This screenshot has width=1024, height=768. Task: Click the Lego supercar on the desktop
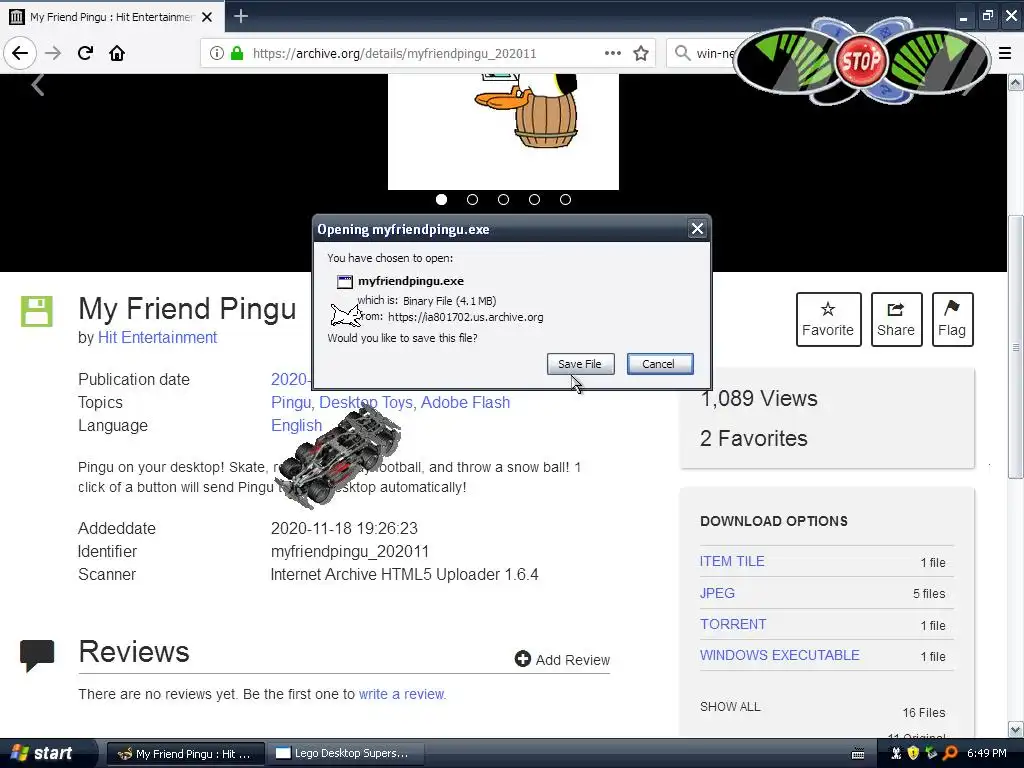(339, 456)
